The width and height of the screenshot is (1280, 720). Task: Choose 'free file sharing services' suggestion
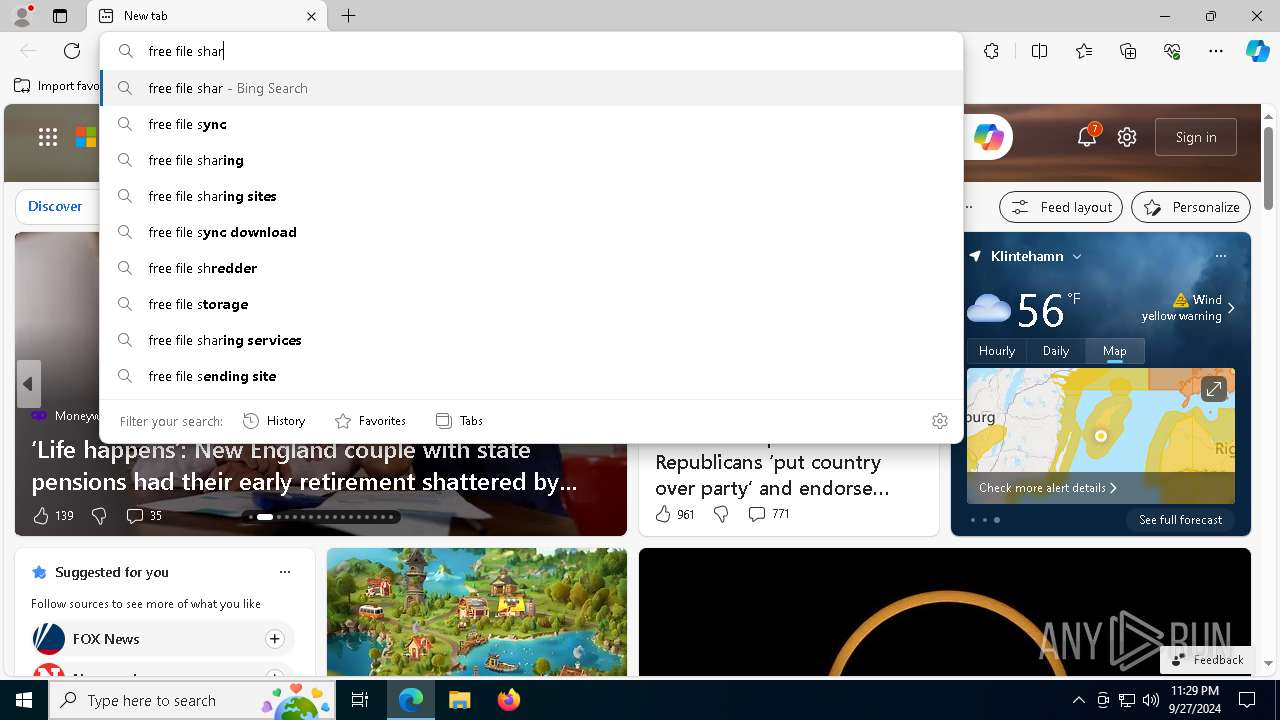[531, 340]
